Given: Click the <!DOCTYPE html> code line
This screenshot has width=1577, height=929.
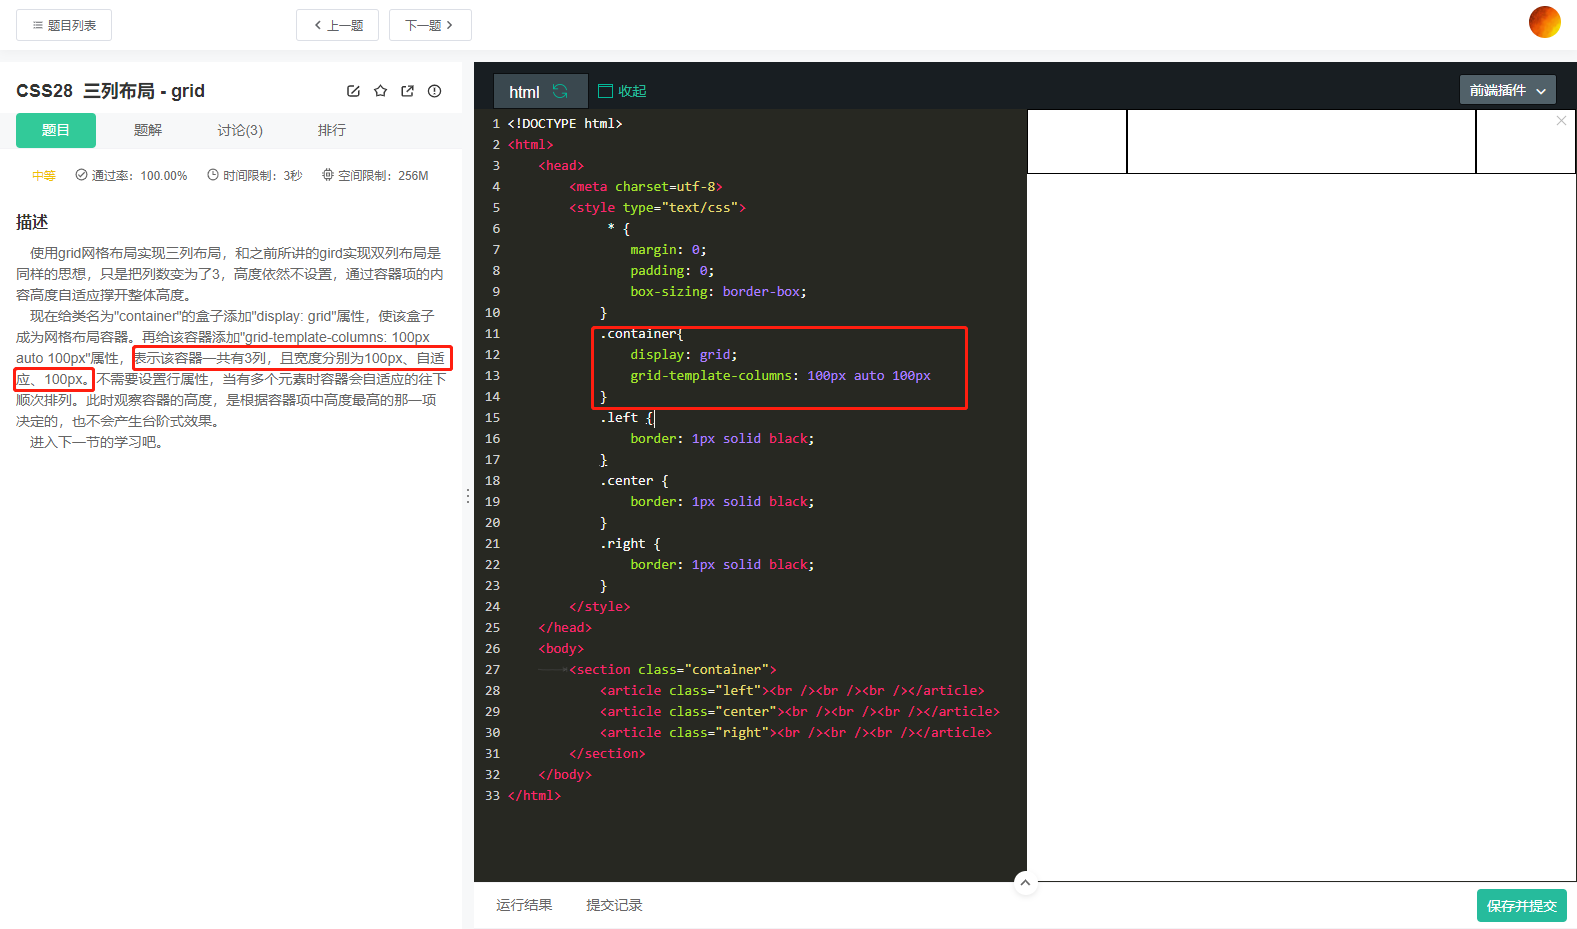Looking at the screenshot, I should click(565, 124).
